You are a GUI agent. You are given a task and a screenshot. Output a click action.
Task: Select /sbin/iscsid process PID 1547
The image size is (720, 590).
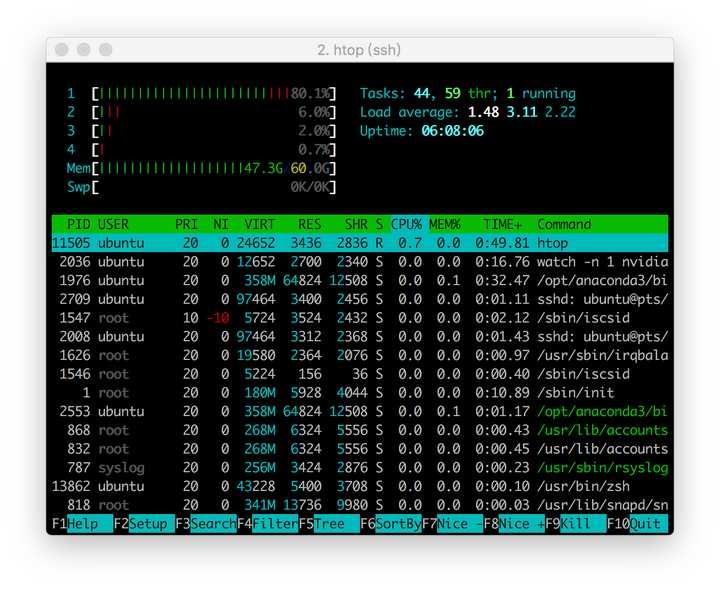pyautogui.click(x=360, y=318)
